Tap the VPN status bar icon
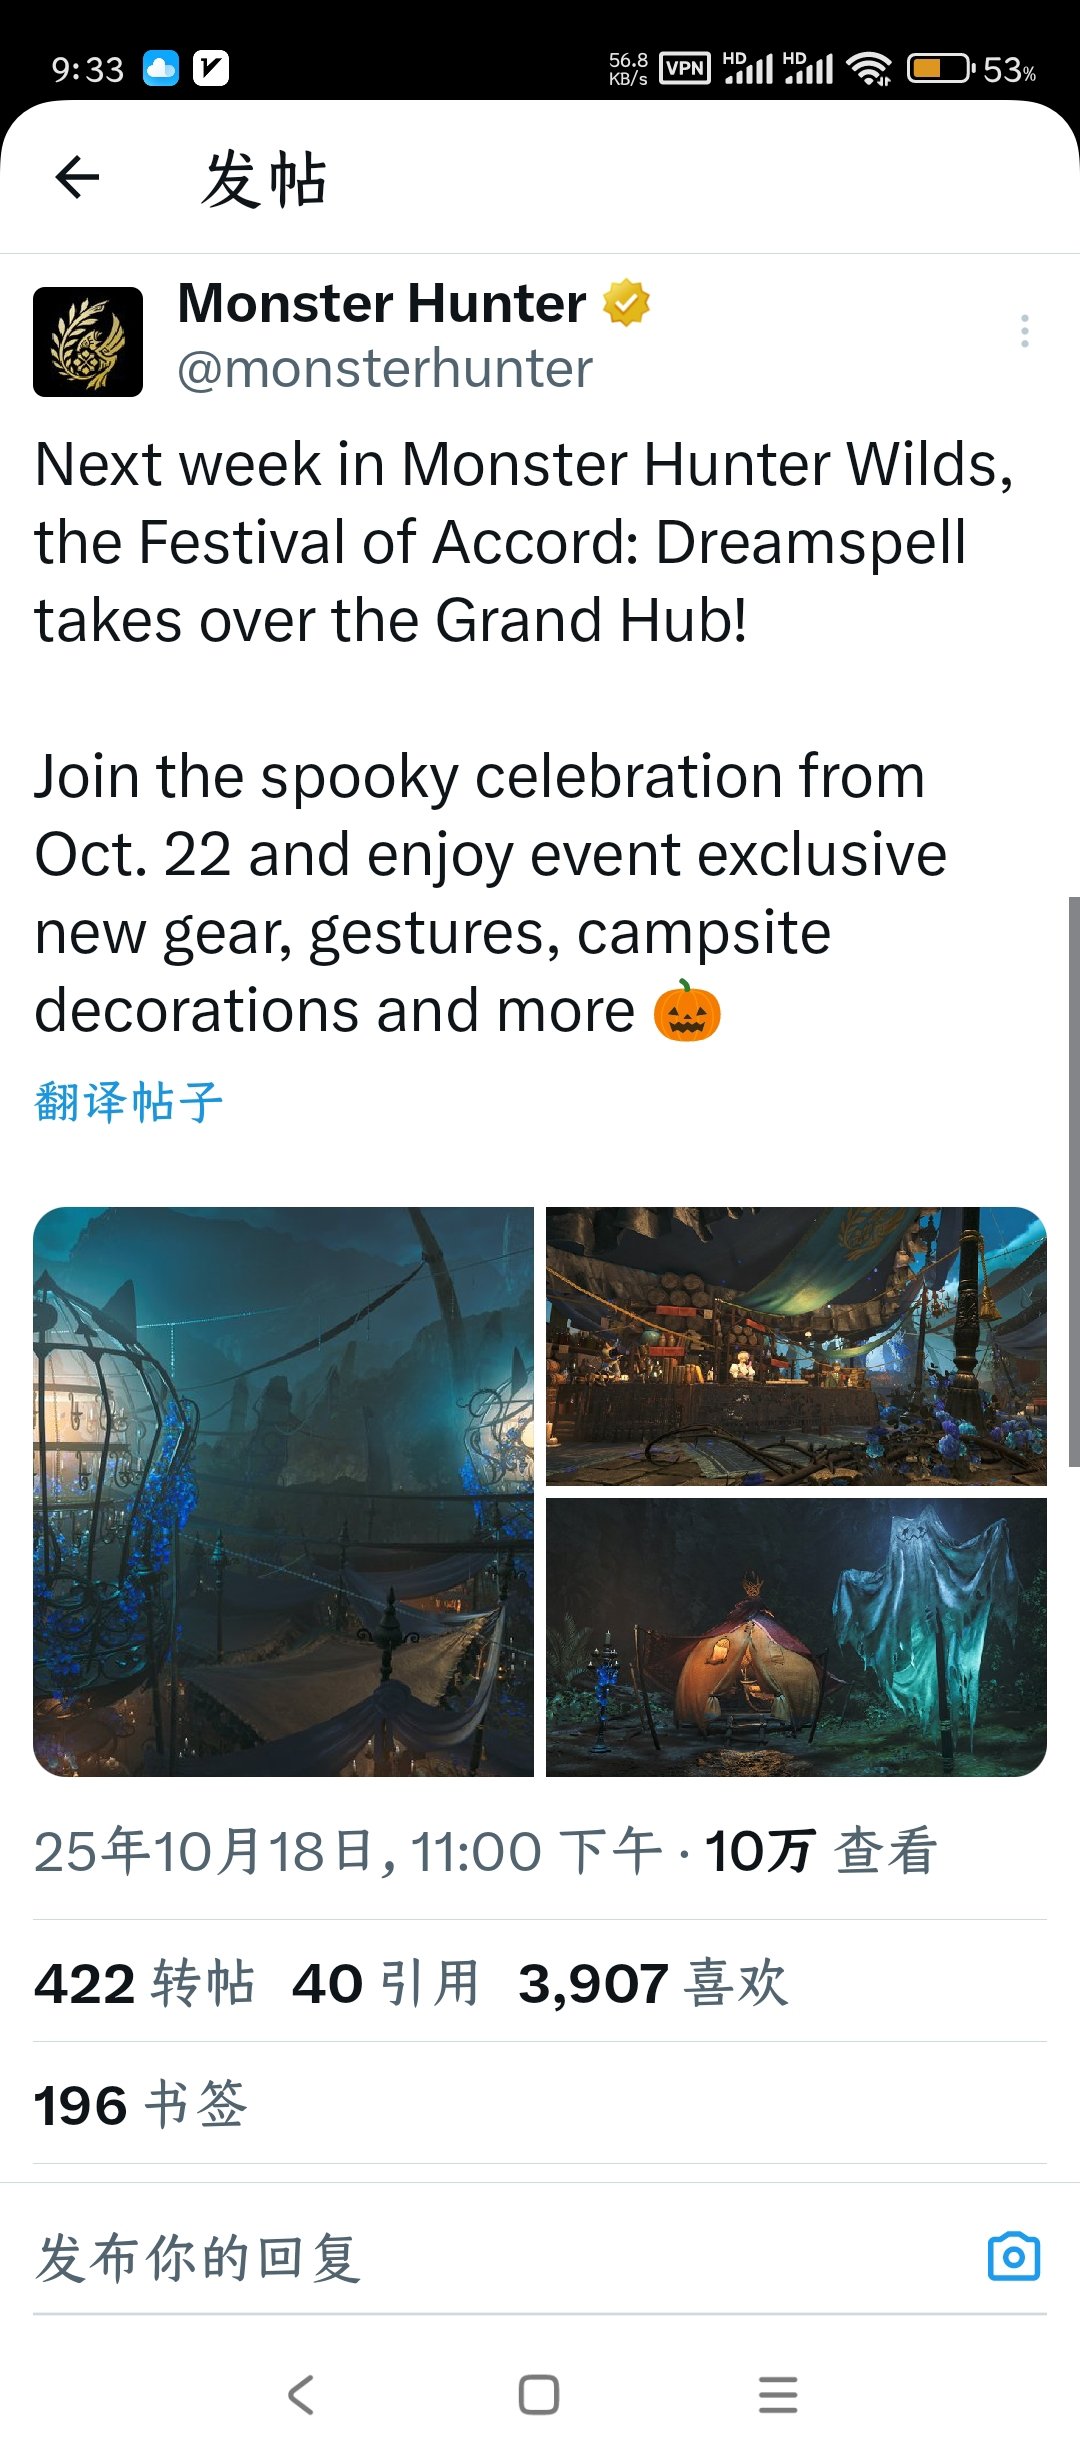 tap(685, 69)
